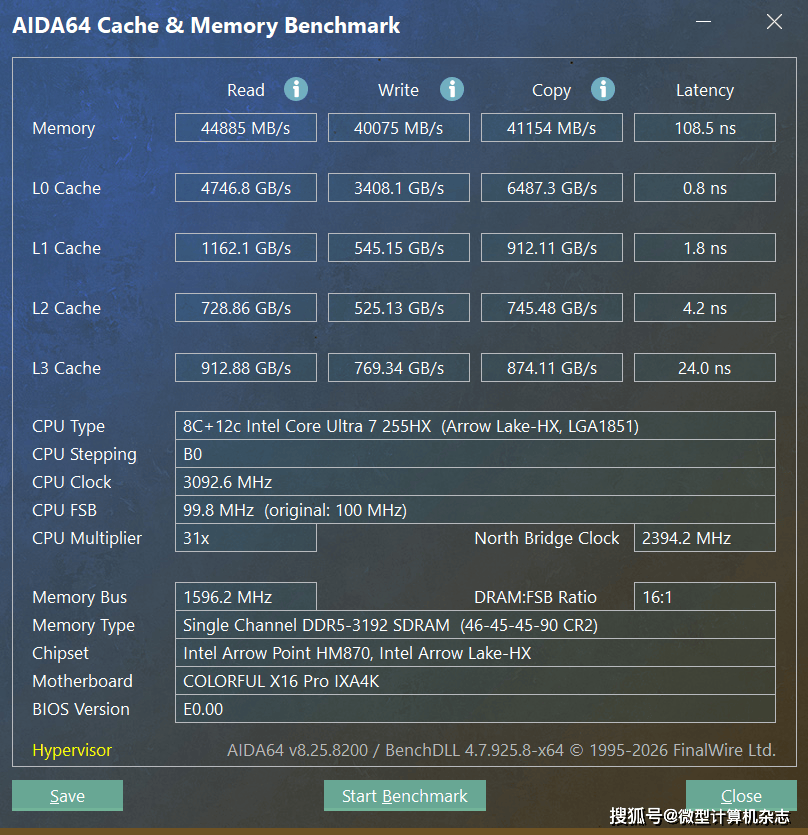Screen dimensions: 808x835
Task: Click the AIDA64 Cache & Memory Benchmark title
Action: click(206, 26)
